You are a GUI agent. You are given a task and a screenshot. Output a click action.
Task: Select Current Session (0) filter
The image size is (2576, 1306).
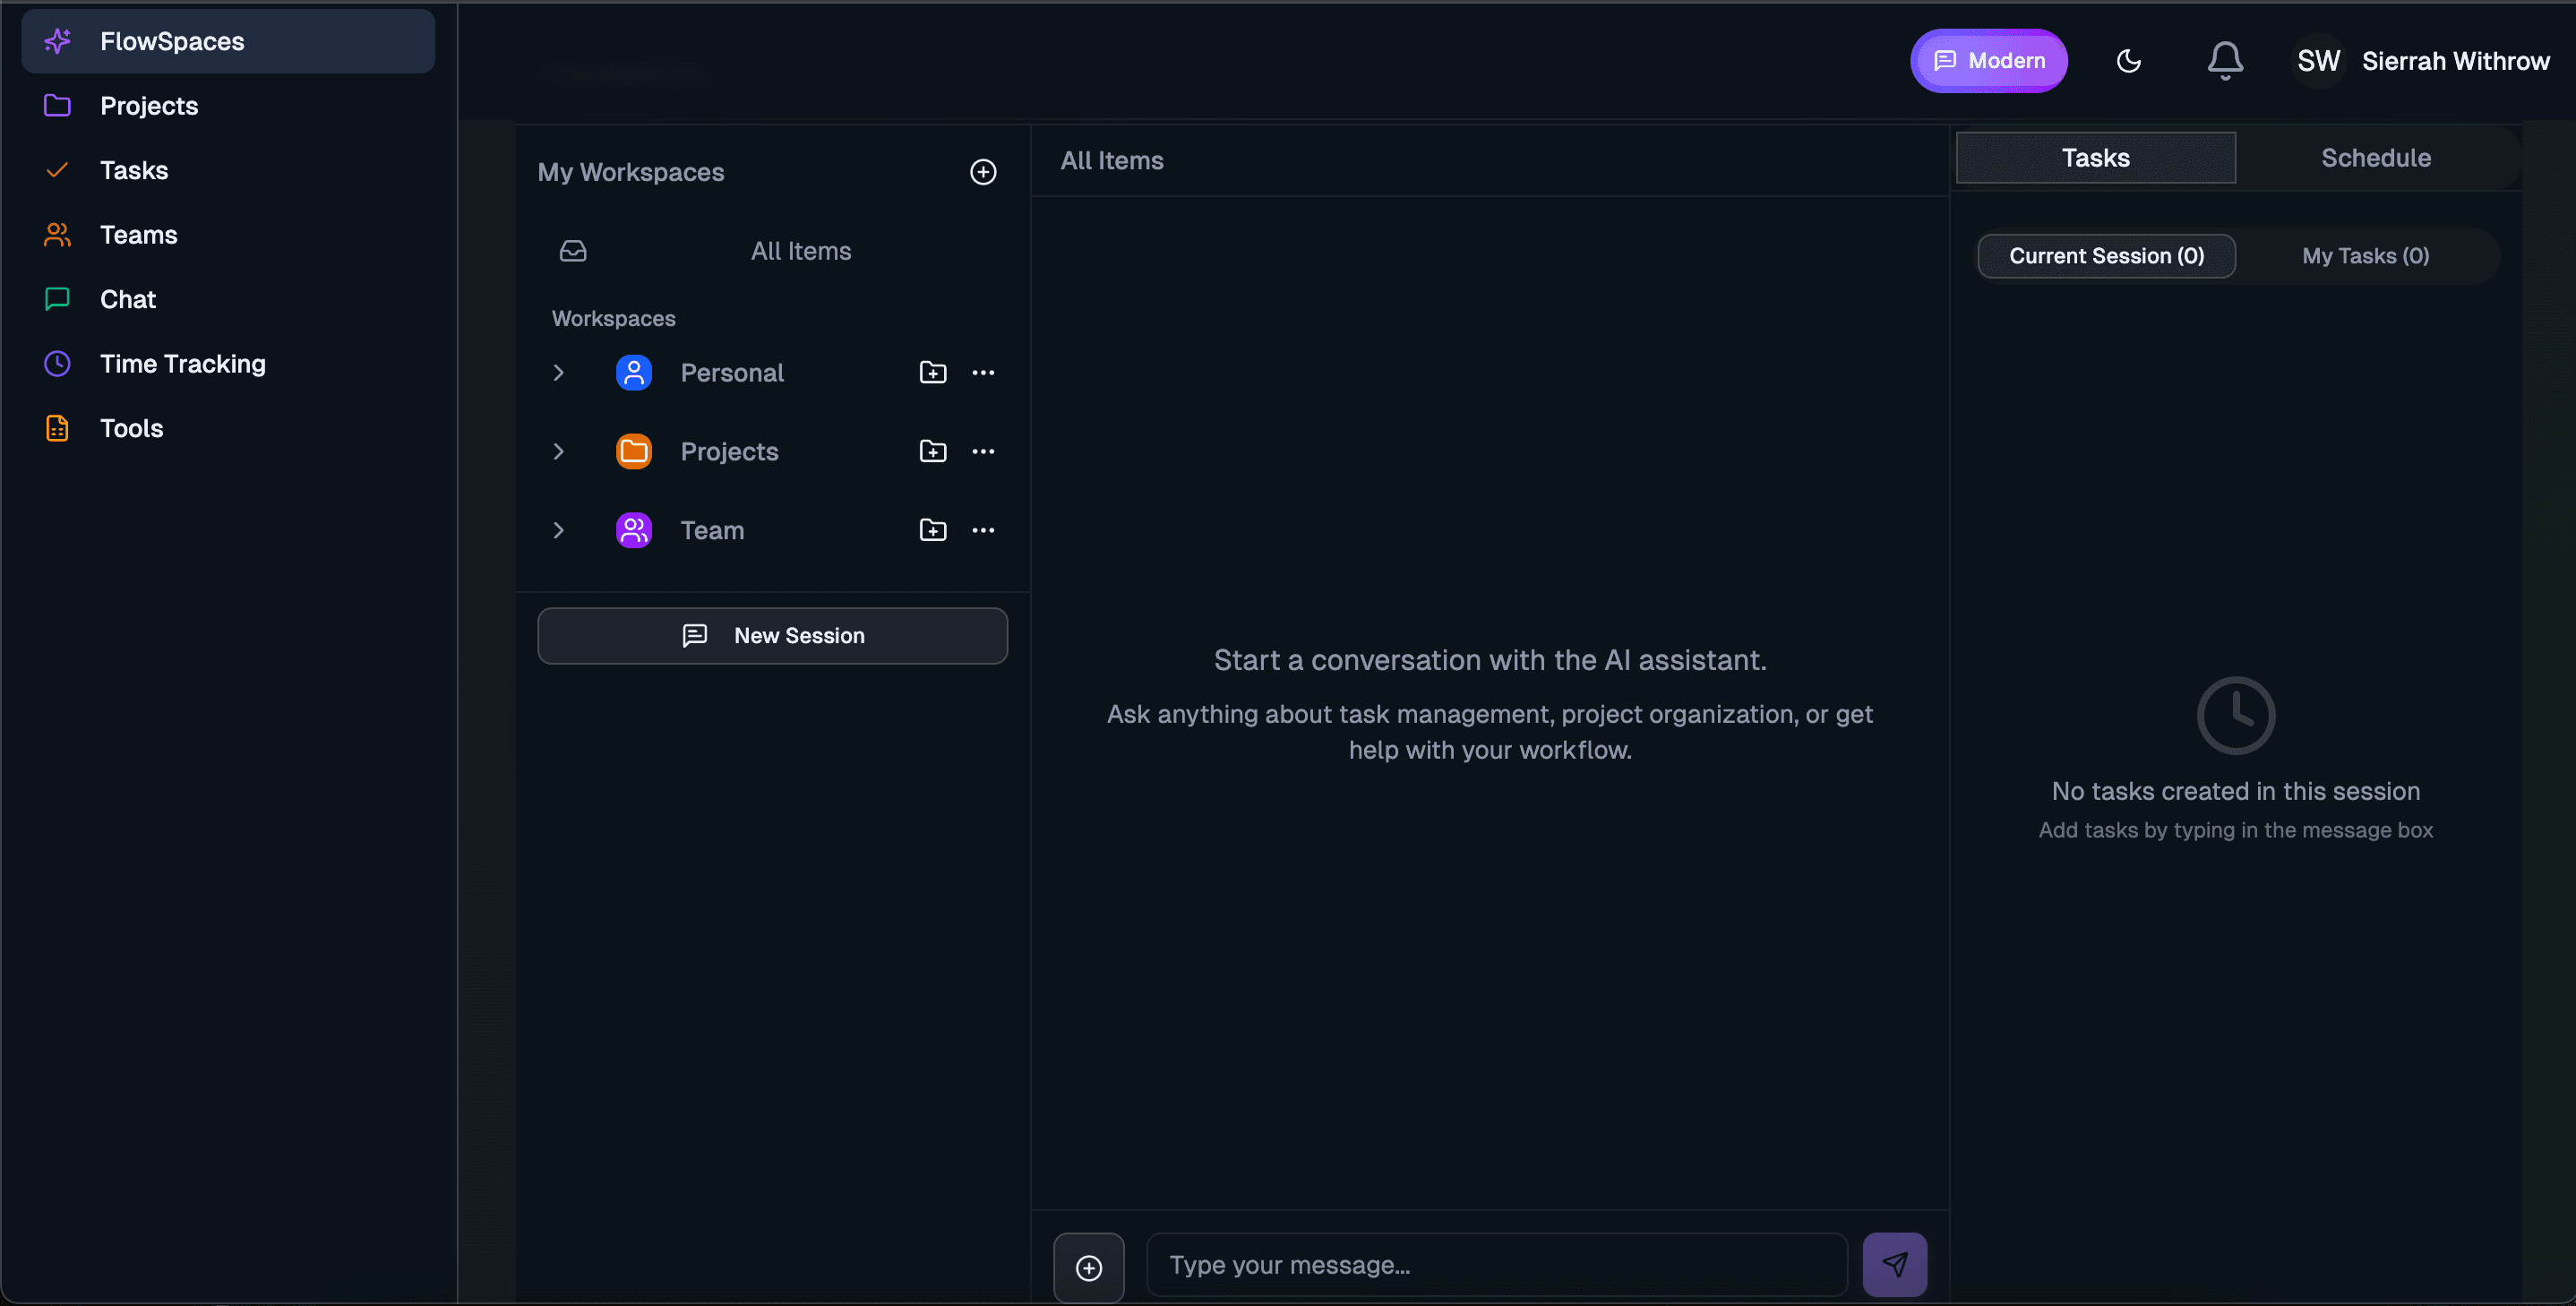[2106, 256]
